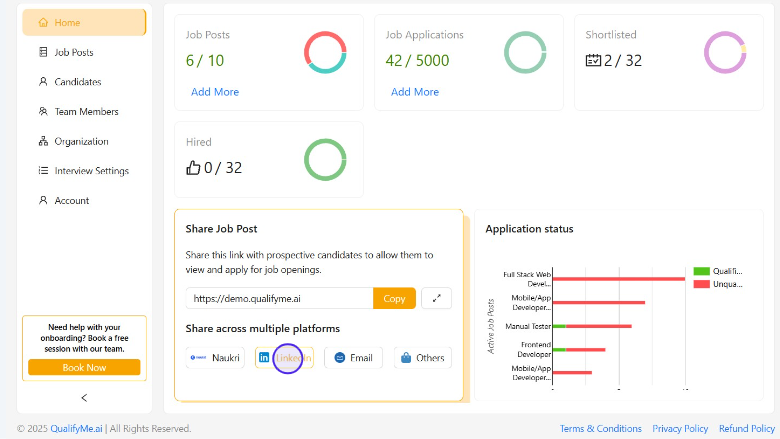Click the Home icon in sidebar
This screenshot has width=780, height=439.
point(42,23)
